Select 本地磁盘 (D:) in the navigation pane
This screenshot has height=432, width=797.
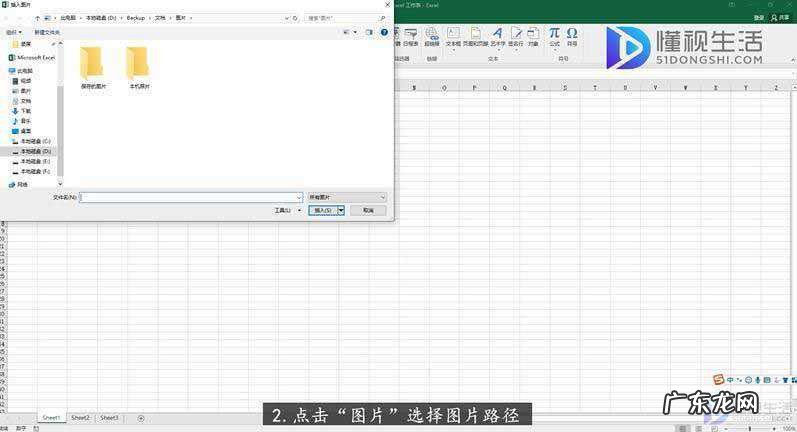[32, 151]
